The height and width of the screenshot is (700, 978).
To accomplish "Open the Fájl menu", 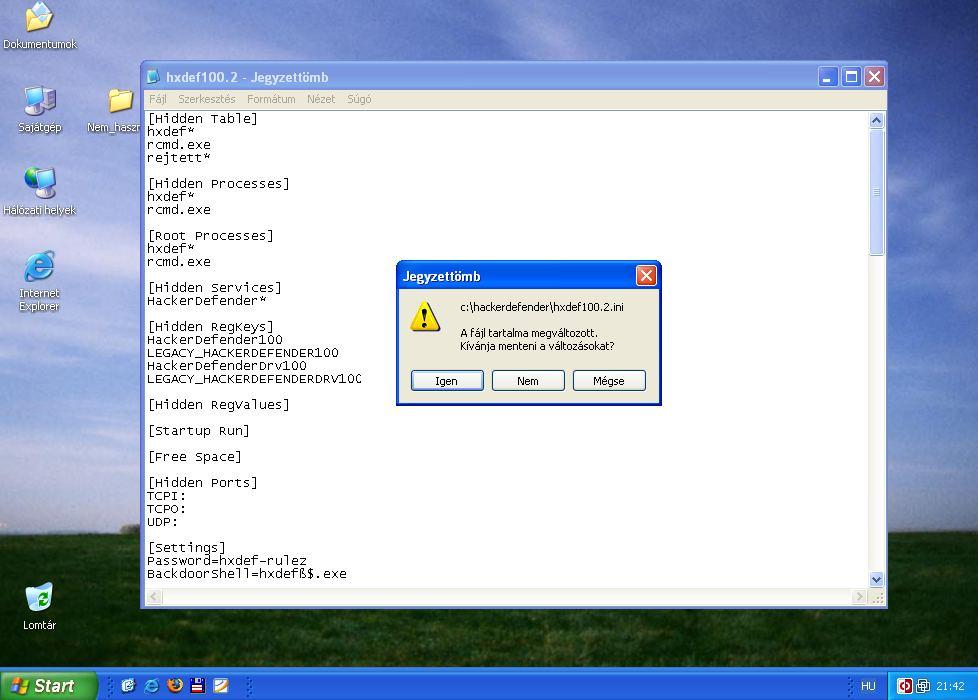I will coord(158,99).
